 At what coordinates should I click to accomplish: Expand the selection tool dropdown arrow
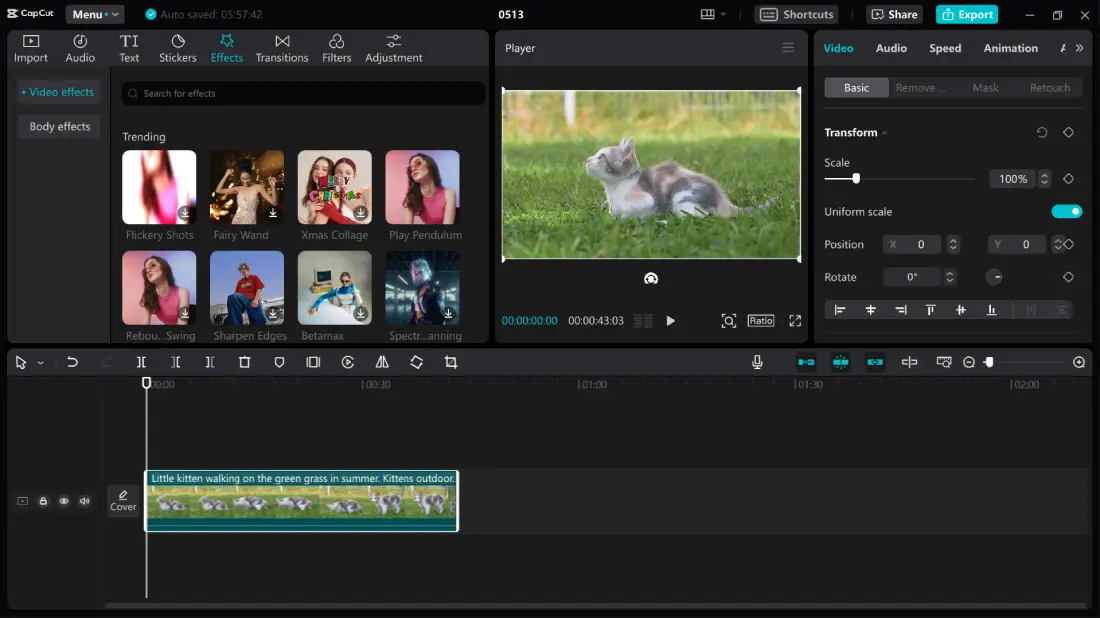pos(41,363)
